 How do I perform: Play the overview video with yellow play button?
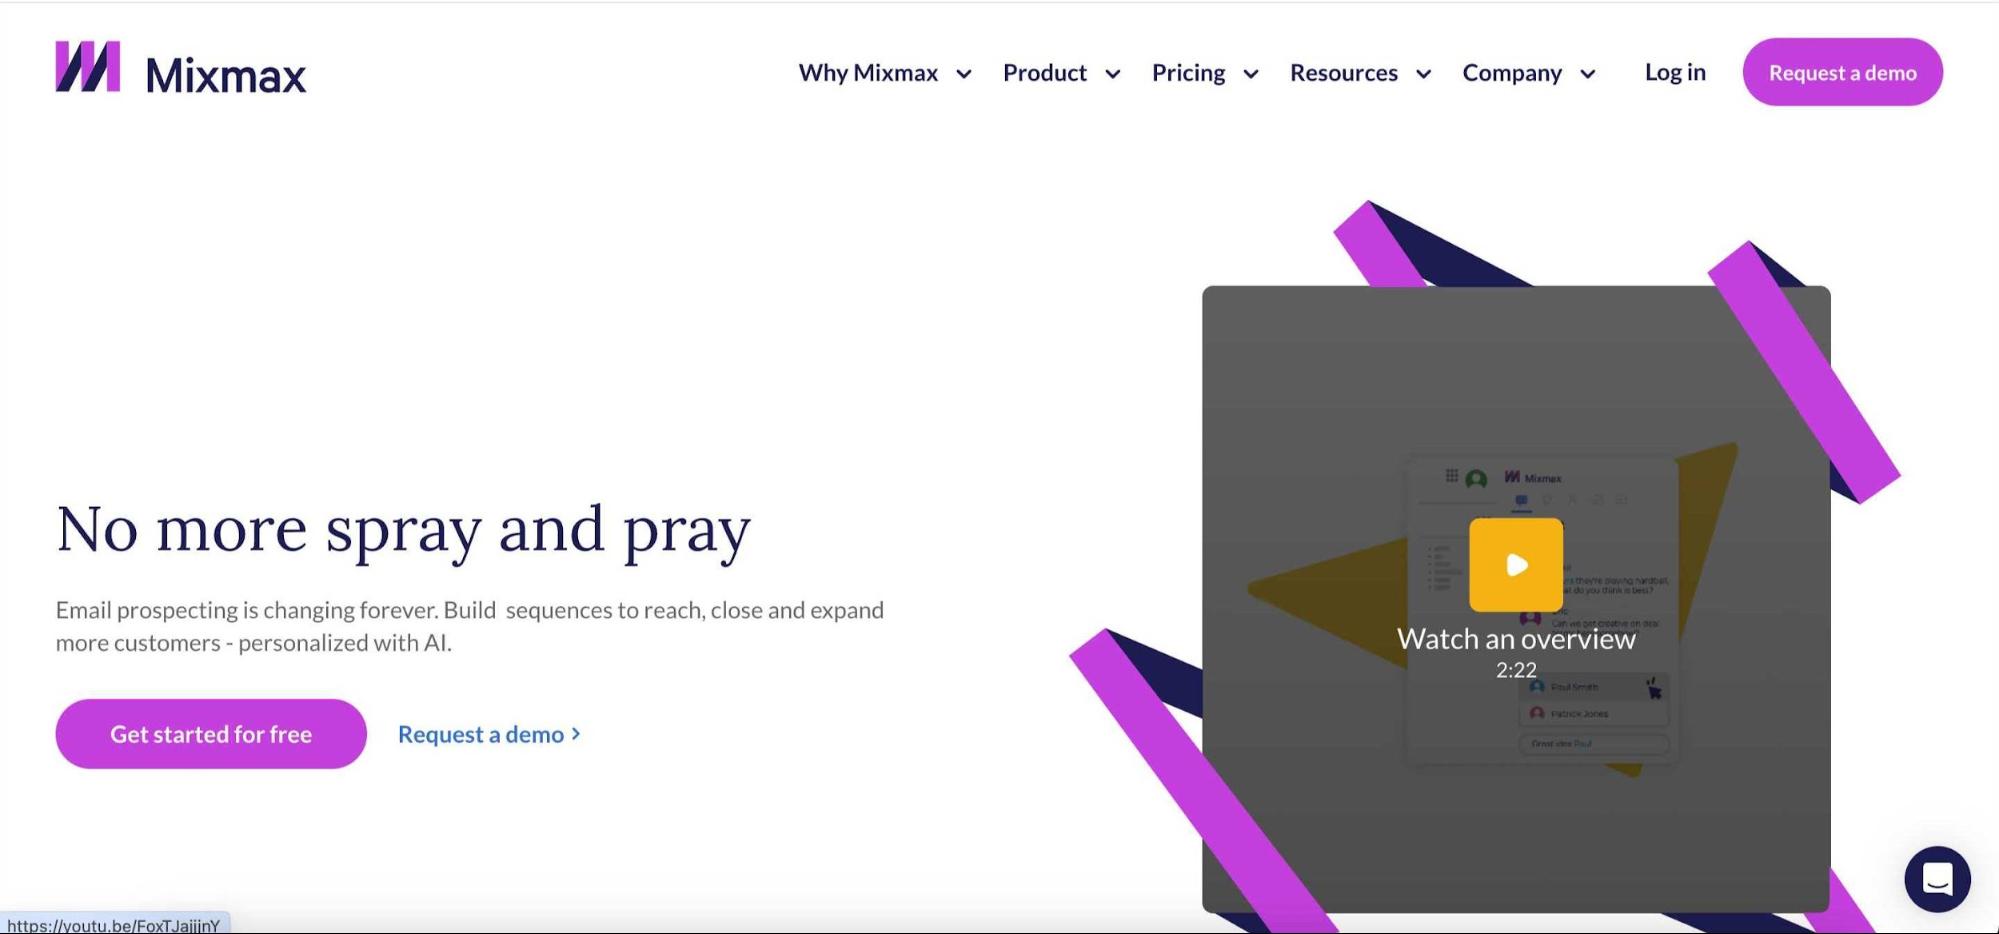(x=1516, y=565)
